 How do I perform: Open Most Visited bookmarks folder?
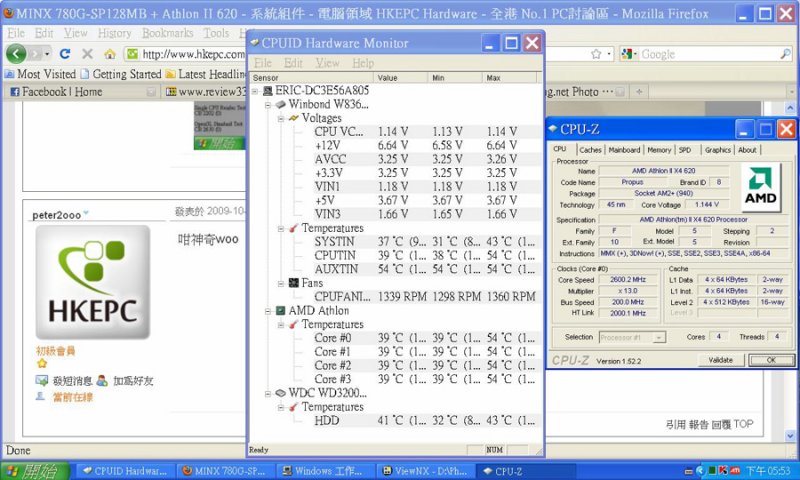(40, 74)
